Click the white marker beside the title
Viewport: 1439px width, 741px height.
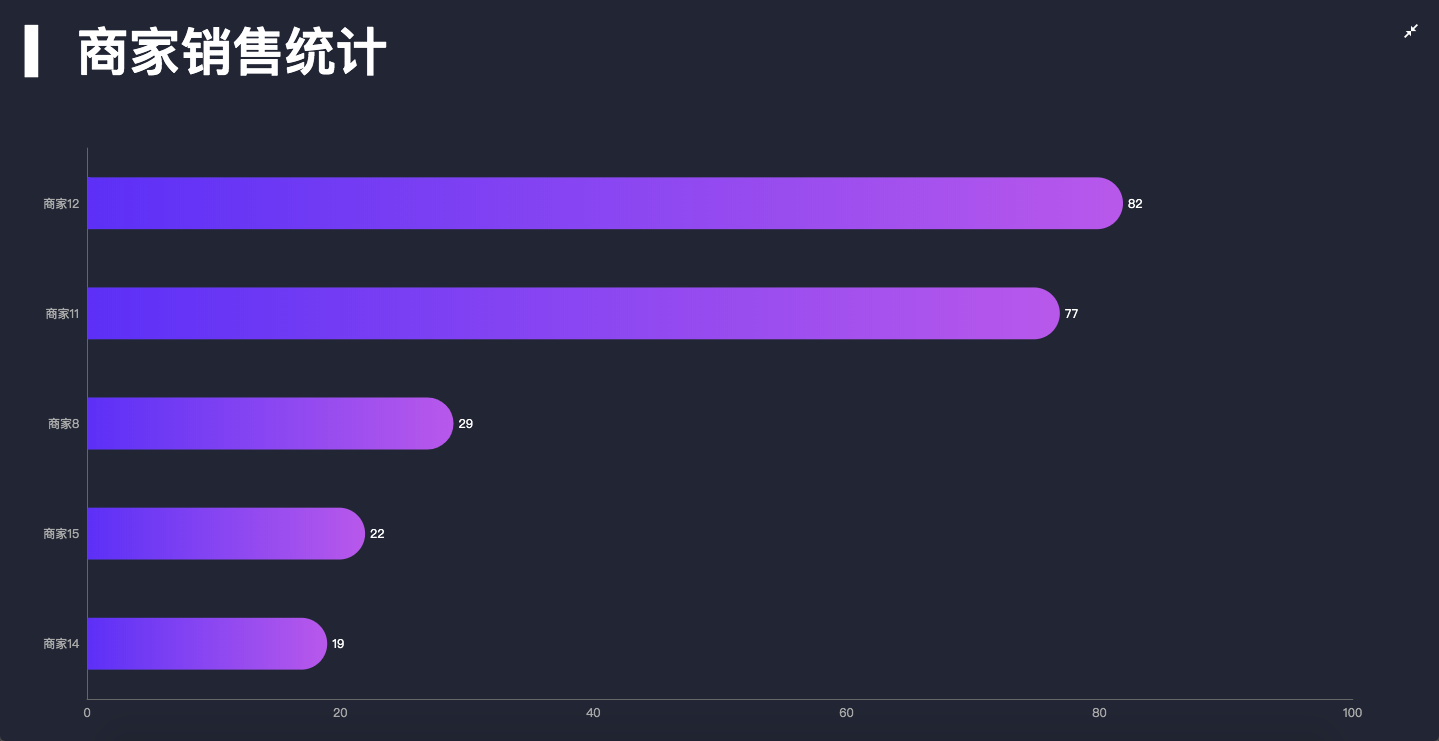coord(31,52)
